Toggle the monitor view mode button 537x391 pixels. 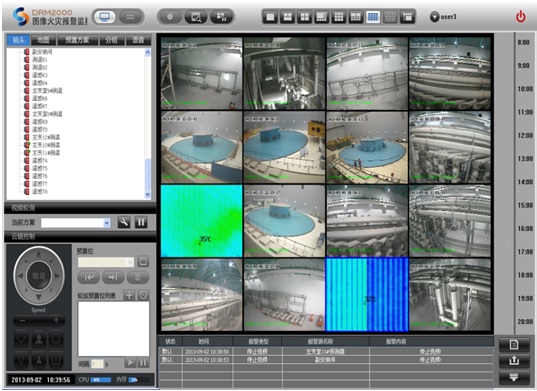coord(105,17)
